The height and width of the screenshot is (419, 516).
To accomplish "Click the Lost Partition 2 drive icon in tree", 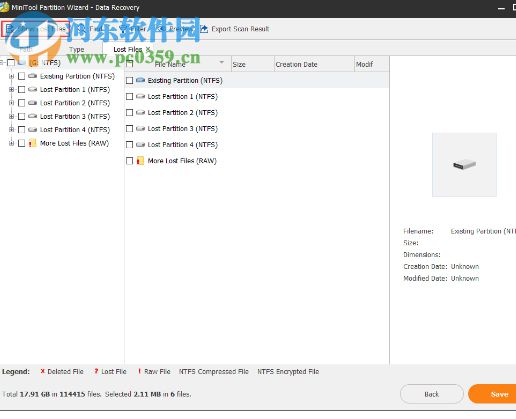I will pos(32,103).
